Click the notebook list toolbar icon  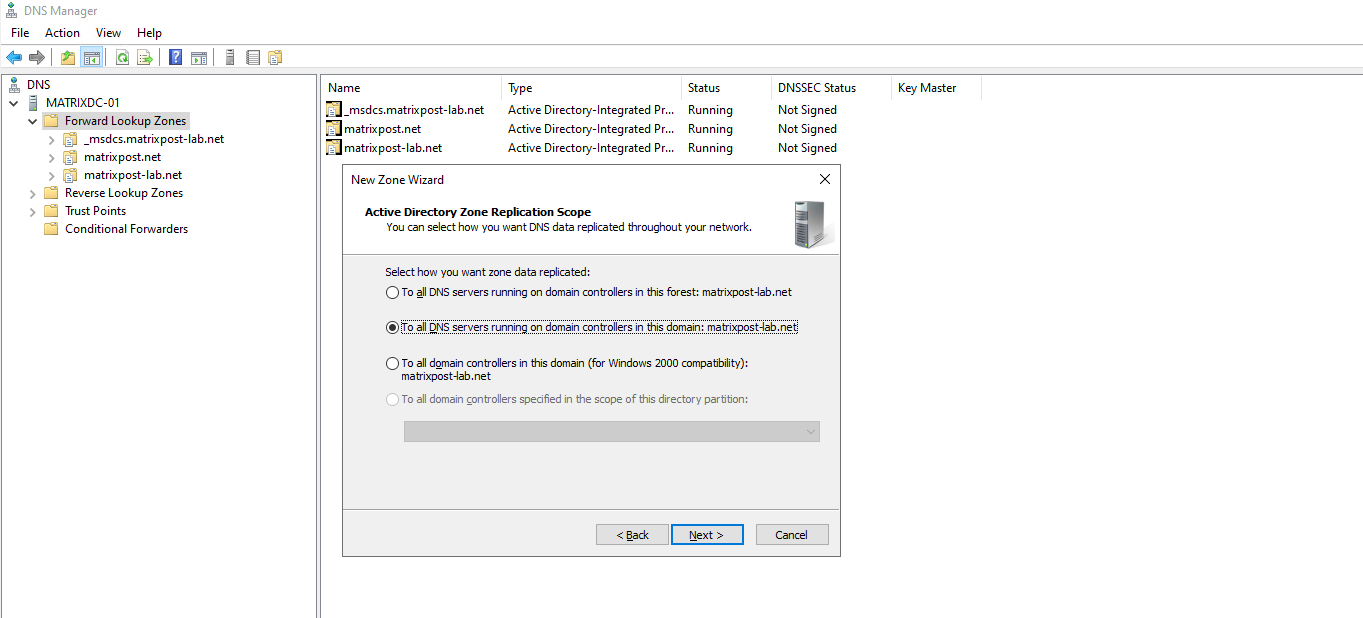tap(253, 58)
